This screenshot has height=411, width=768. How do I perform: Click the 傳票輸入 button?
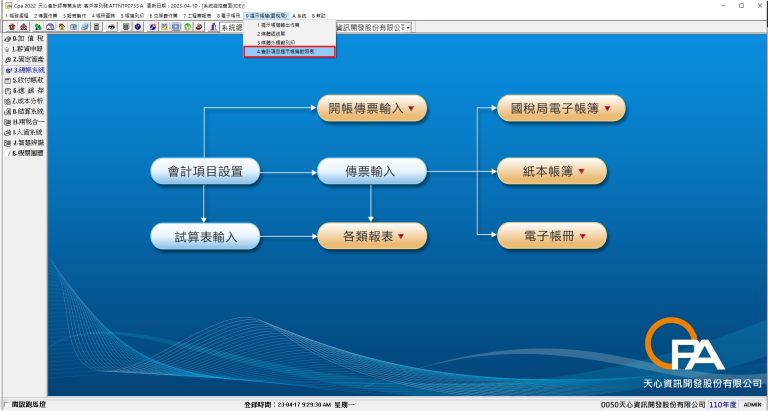point(371,171)
